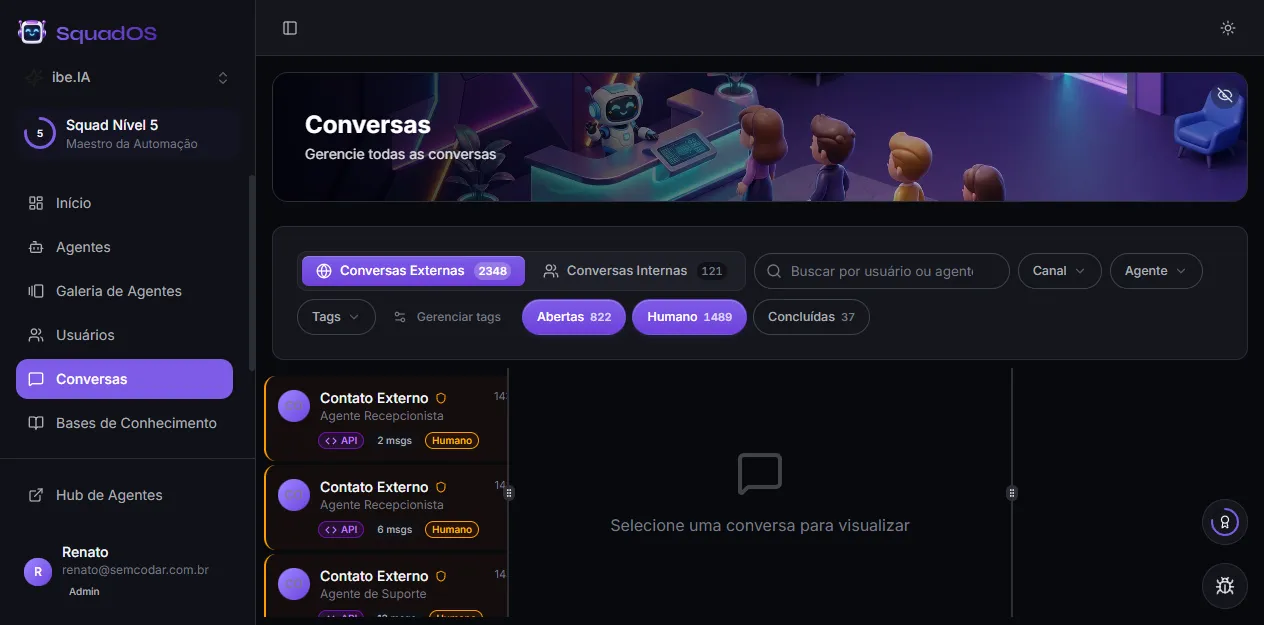
Task: Collapse the sidebar with the panel toggle
Action: tap(290, 28)
